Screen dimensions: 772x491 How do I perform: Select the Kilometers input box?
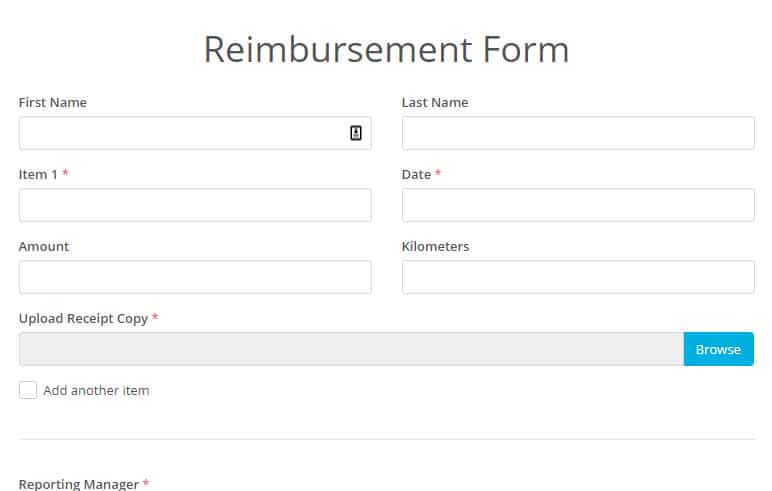578,277
